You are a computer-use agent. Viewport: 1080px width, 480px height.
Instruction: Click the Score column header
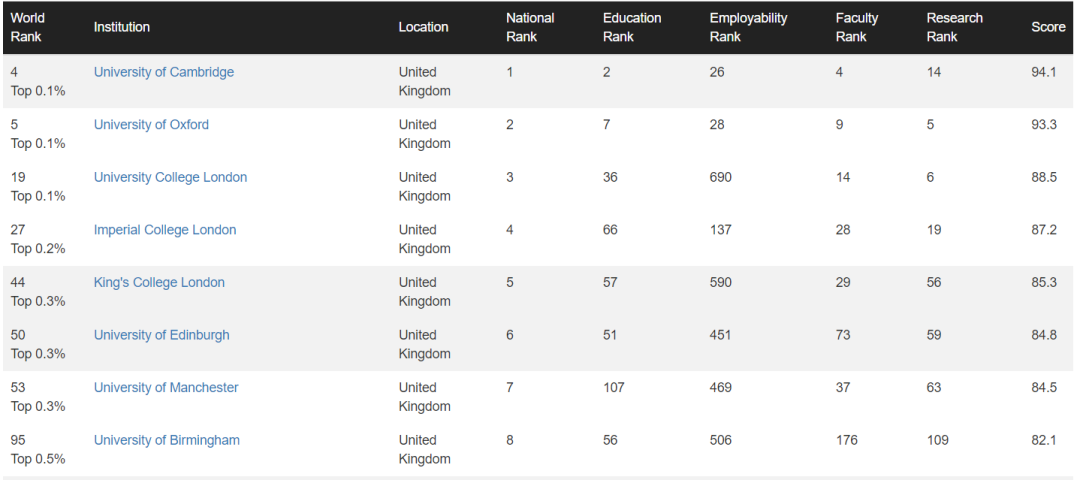[1048, 28]
